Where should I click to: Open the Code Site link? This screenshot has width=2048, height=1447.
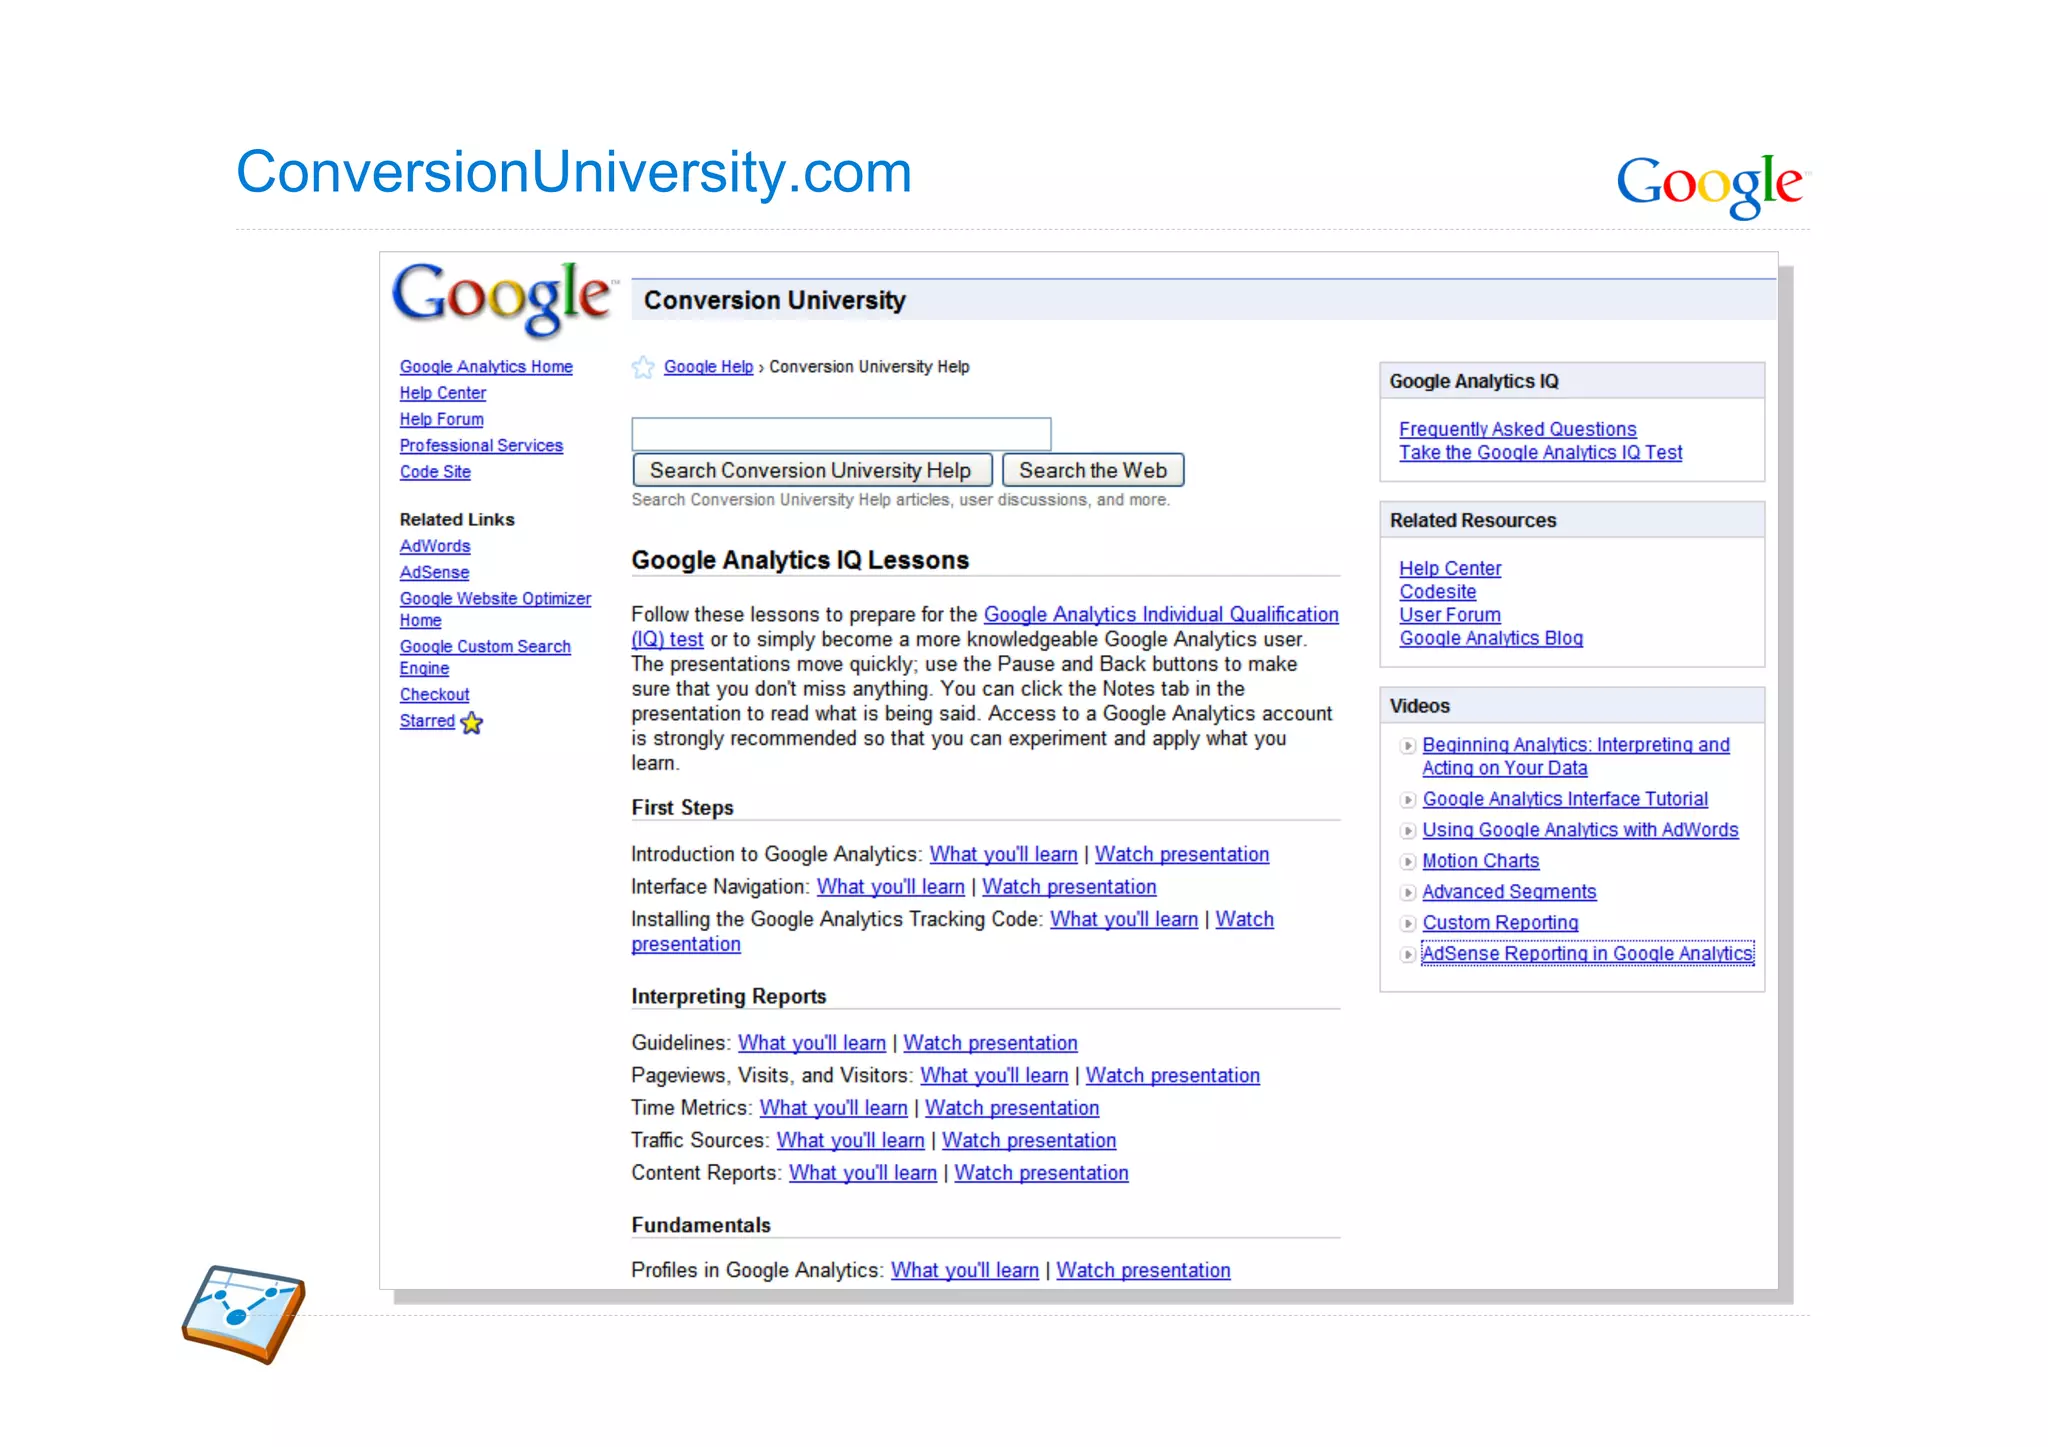click(x=435, y=471)
